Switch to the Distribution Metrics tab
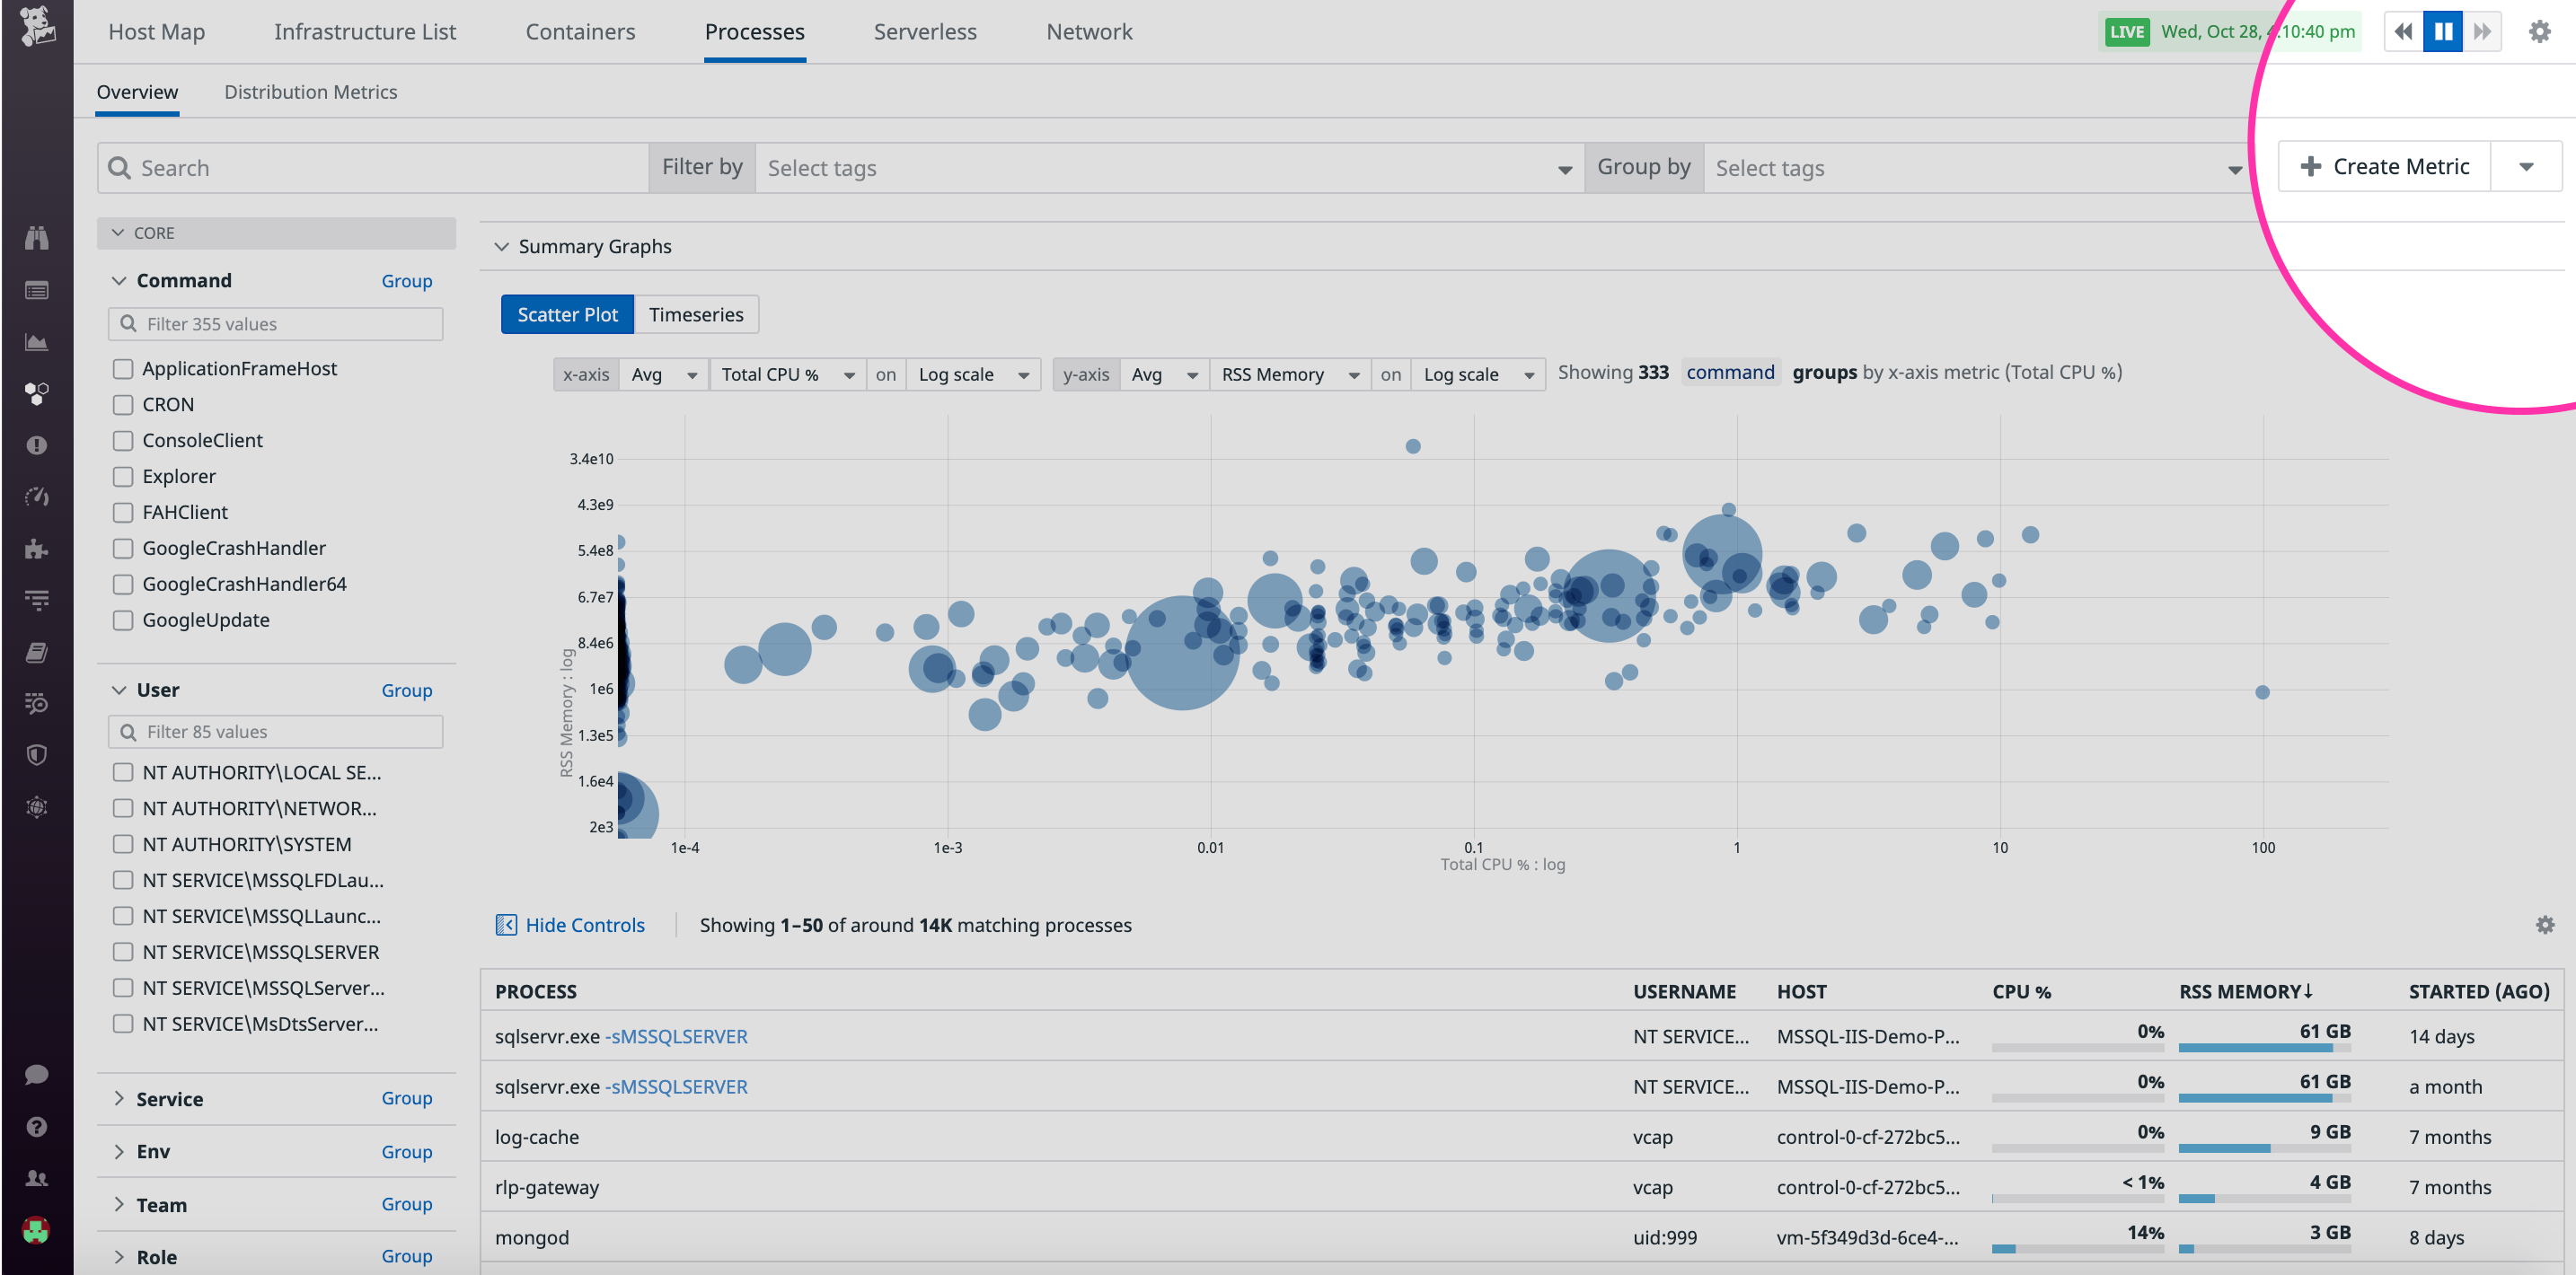Screen dimensions: 2576x1275 point(311,91)
